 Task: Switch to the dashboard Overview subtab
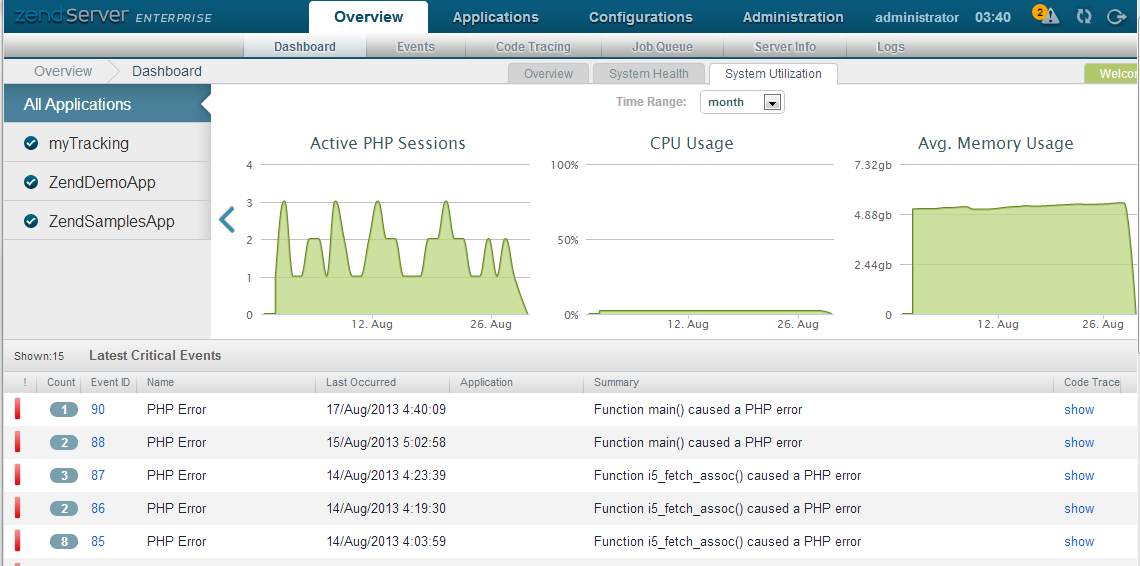[548, 73]
